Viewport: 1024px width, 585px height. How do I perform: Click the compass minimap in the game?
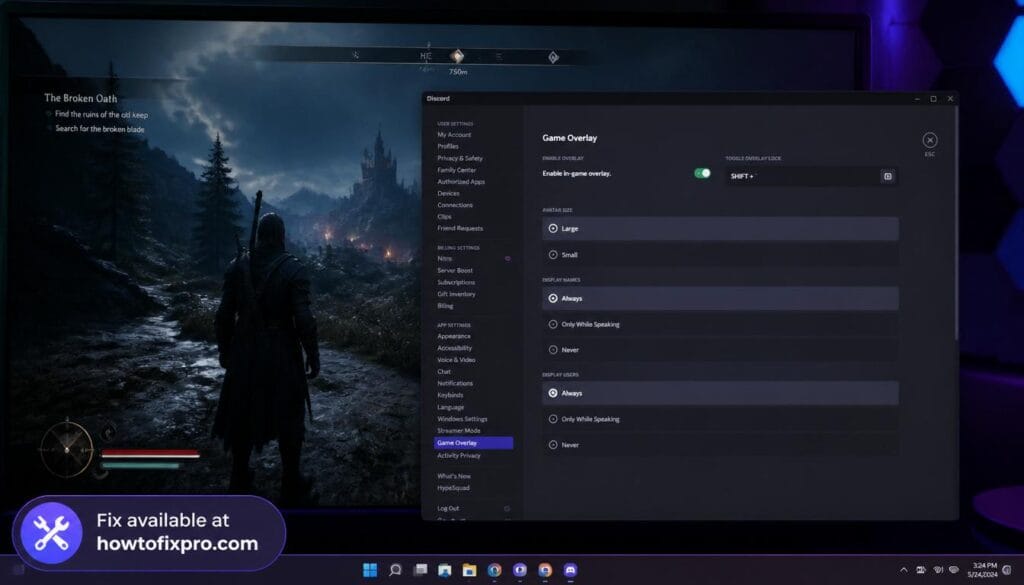click(x=67, y=449)
